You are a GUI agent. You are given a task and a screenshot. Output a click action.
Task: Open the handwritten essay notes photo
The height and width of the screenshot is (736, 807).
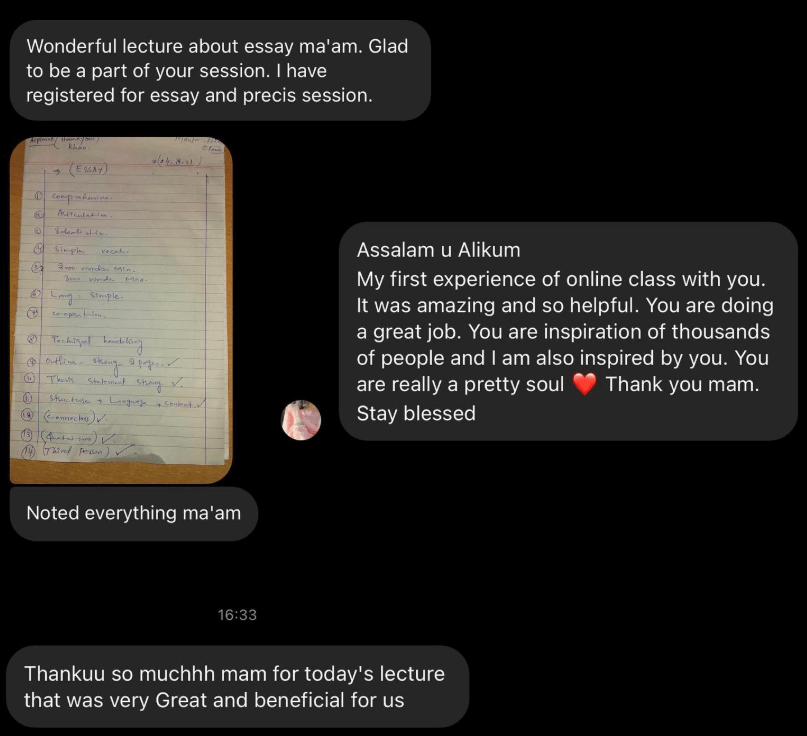(x=121, y=310)
